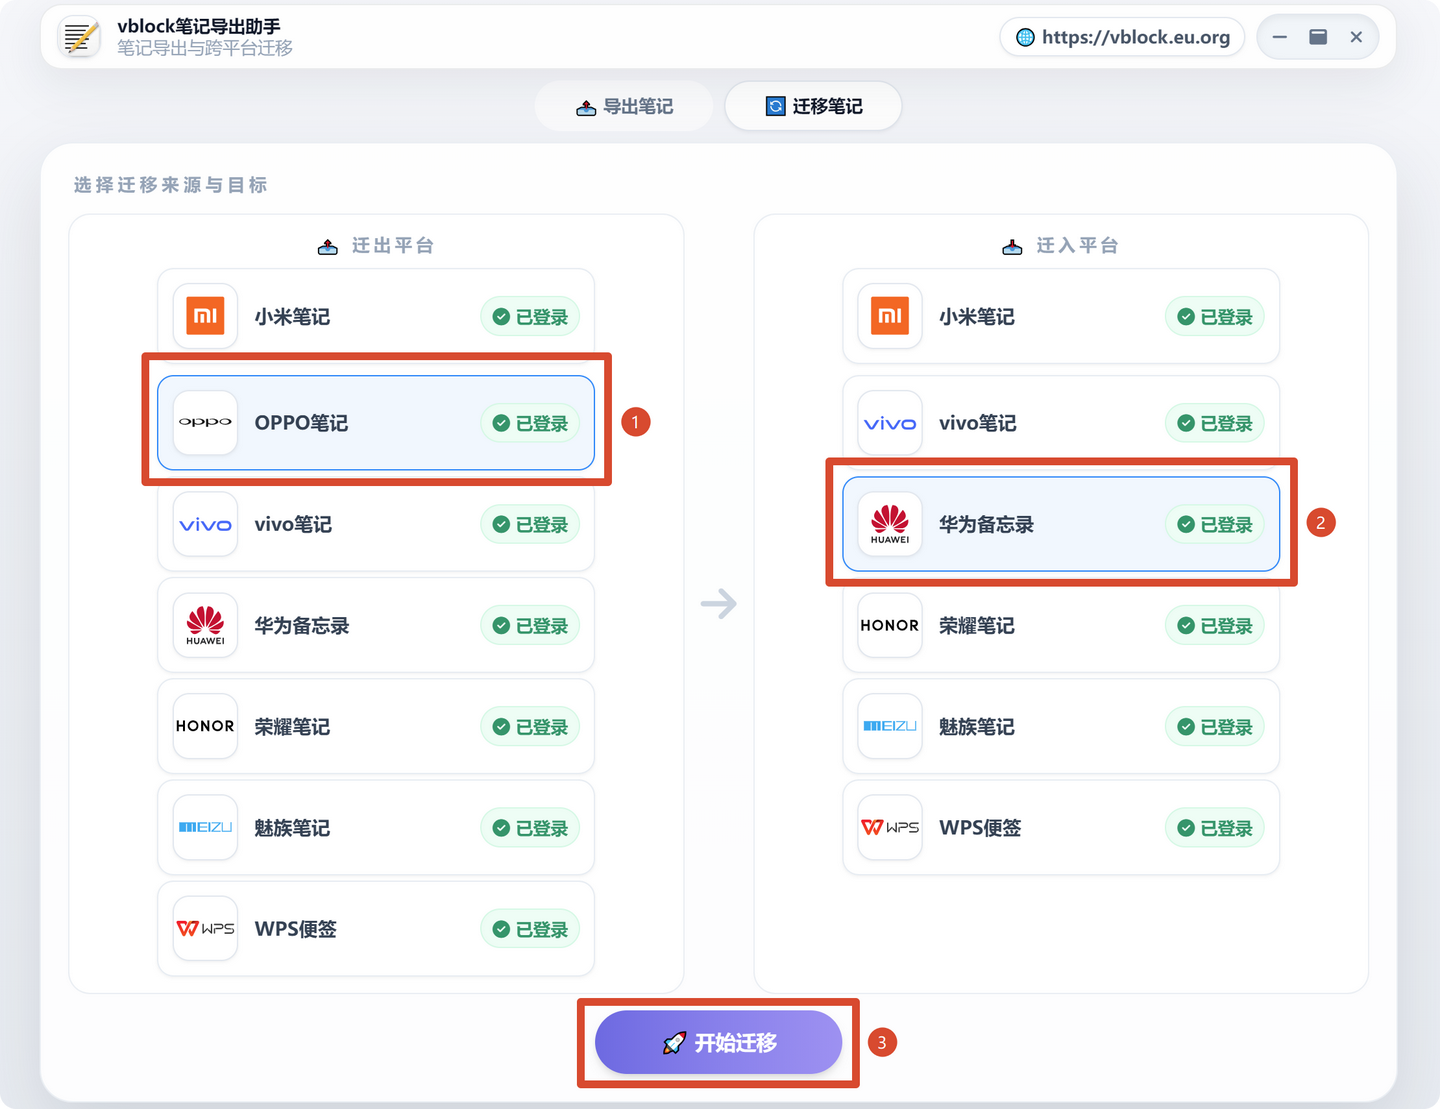Select 小米笔记 as the source platform

point(376,316)
